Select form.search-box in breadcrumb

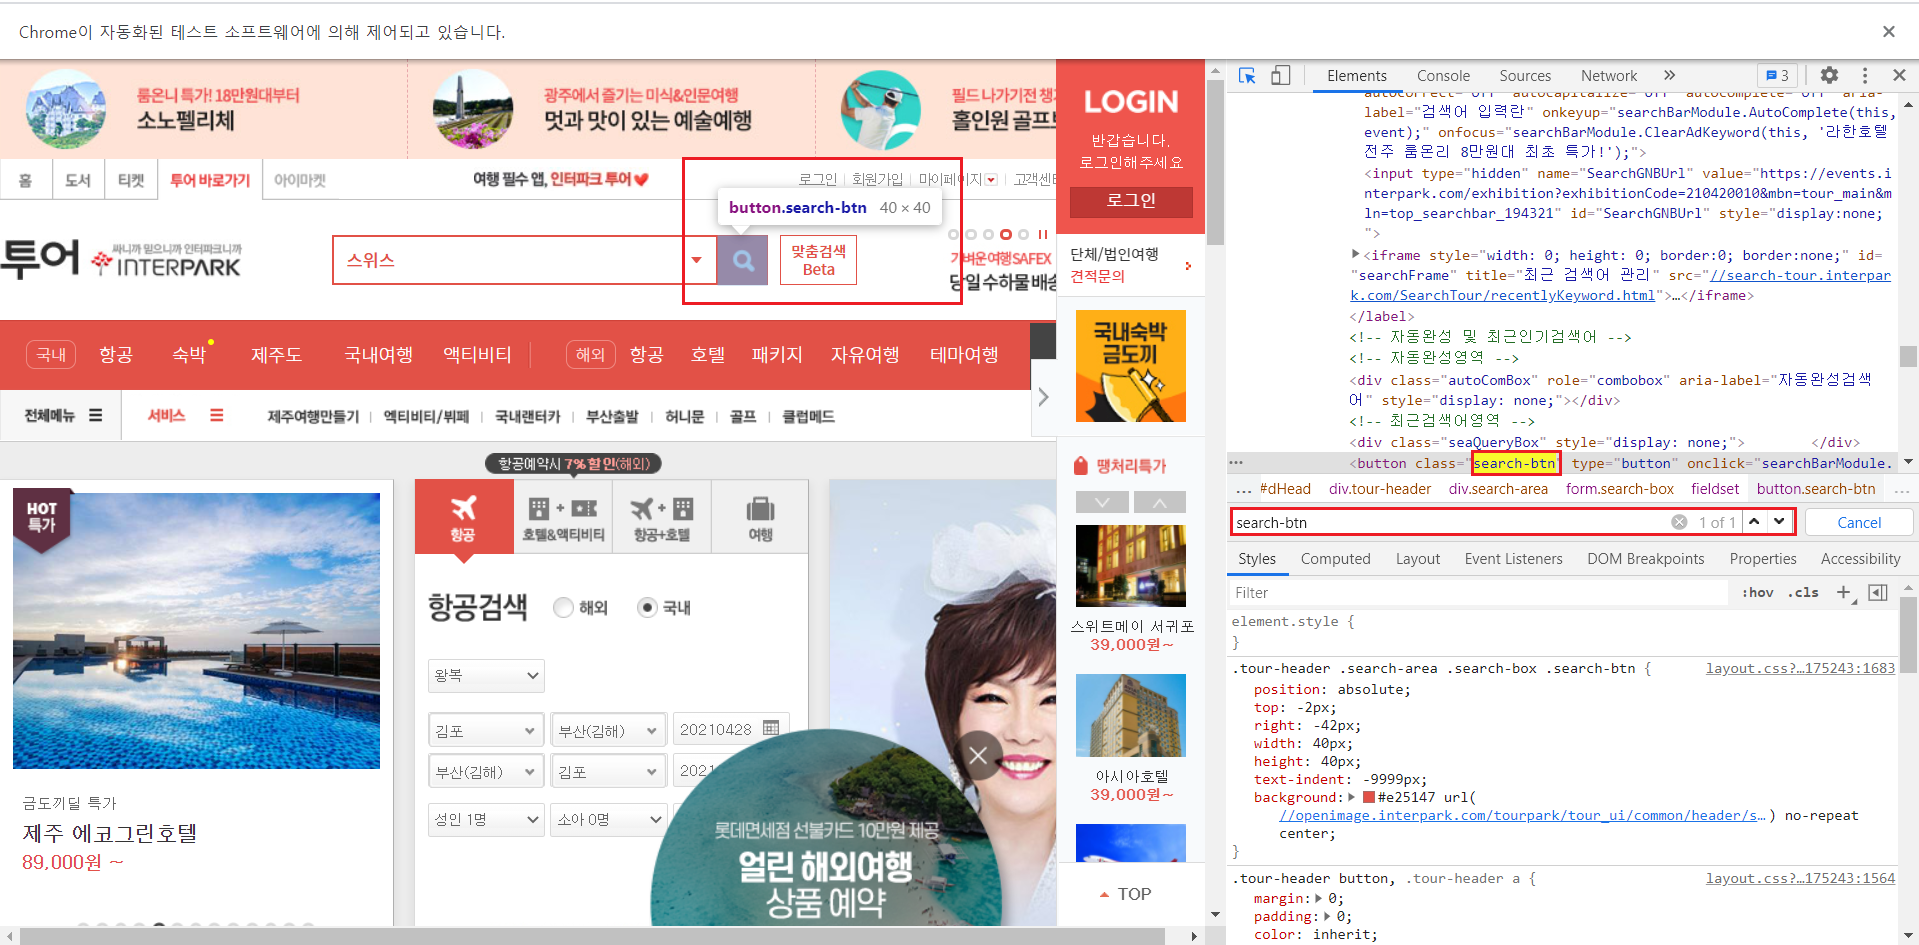click(1619, 489)
